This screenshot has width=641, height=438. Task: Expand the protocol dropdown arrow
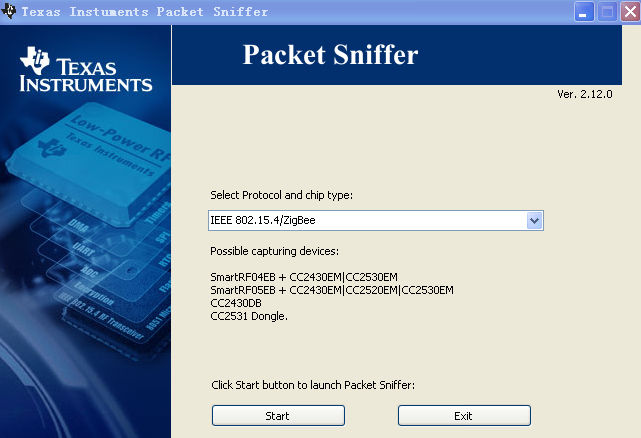534,220
